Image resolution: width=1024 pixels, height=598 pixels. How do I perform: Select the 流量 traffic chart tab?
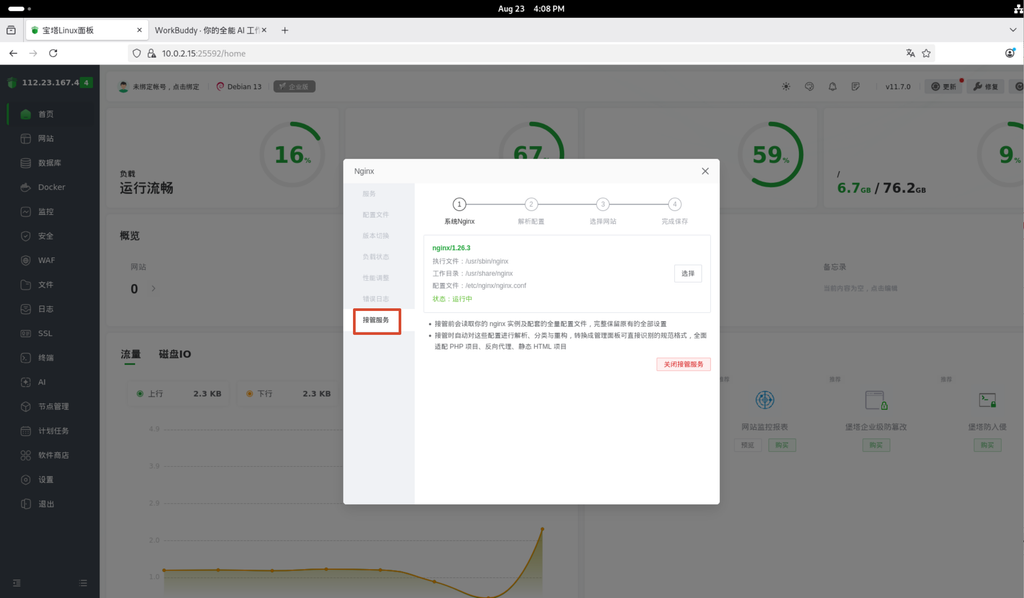(x=131, y=354)
